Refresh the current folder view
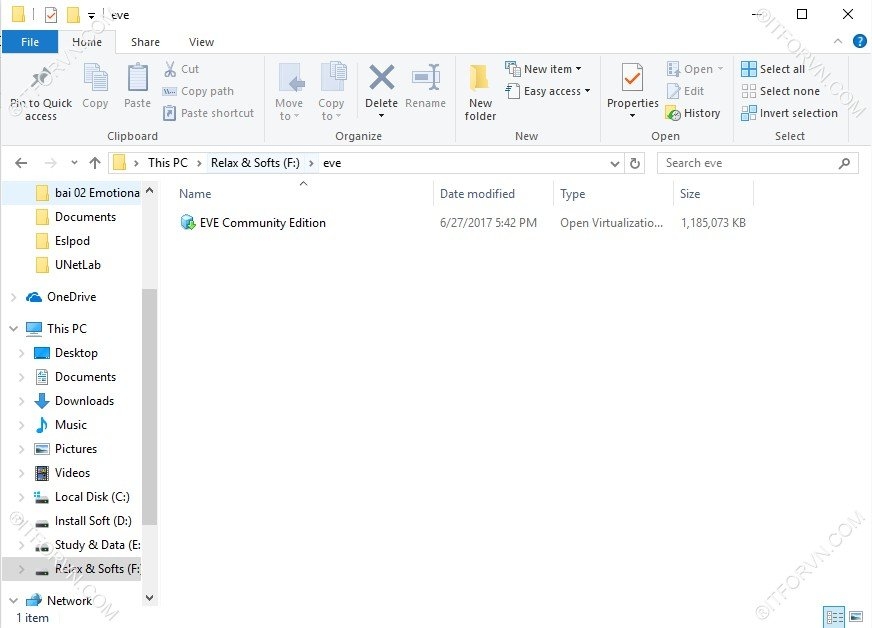Screen dimensions: 872x628 pyautogui.click(x=635, y=163)
